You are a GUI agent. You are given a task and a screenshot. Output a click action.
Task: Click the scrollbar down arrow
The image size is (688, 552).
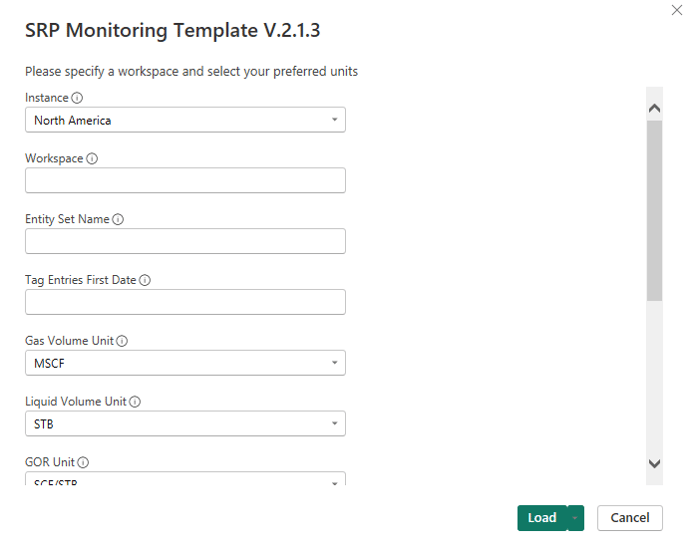tap(654, 463)
